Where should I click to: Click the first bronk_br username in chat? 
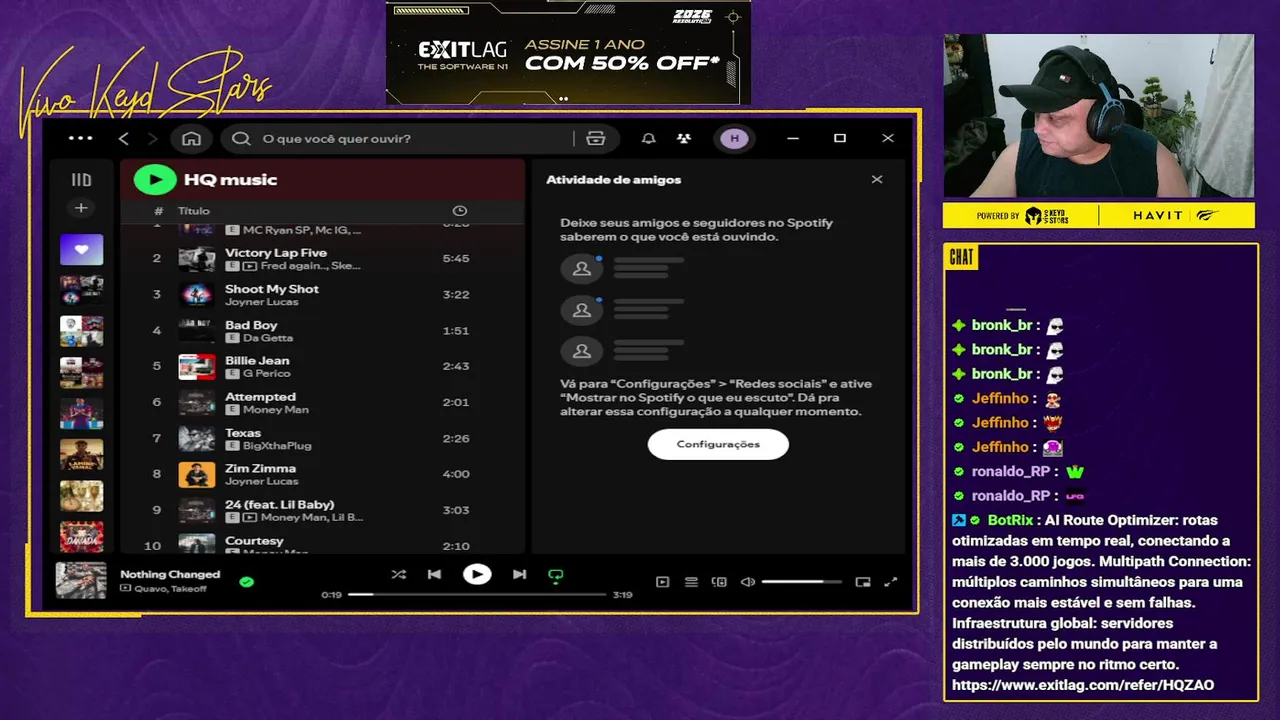(1002, 325)
